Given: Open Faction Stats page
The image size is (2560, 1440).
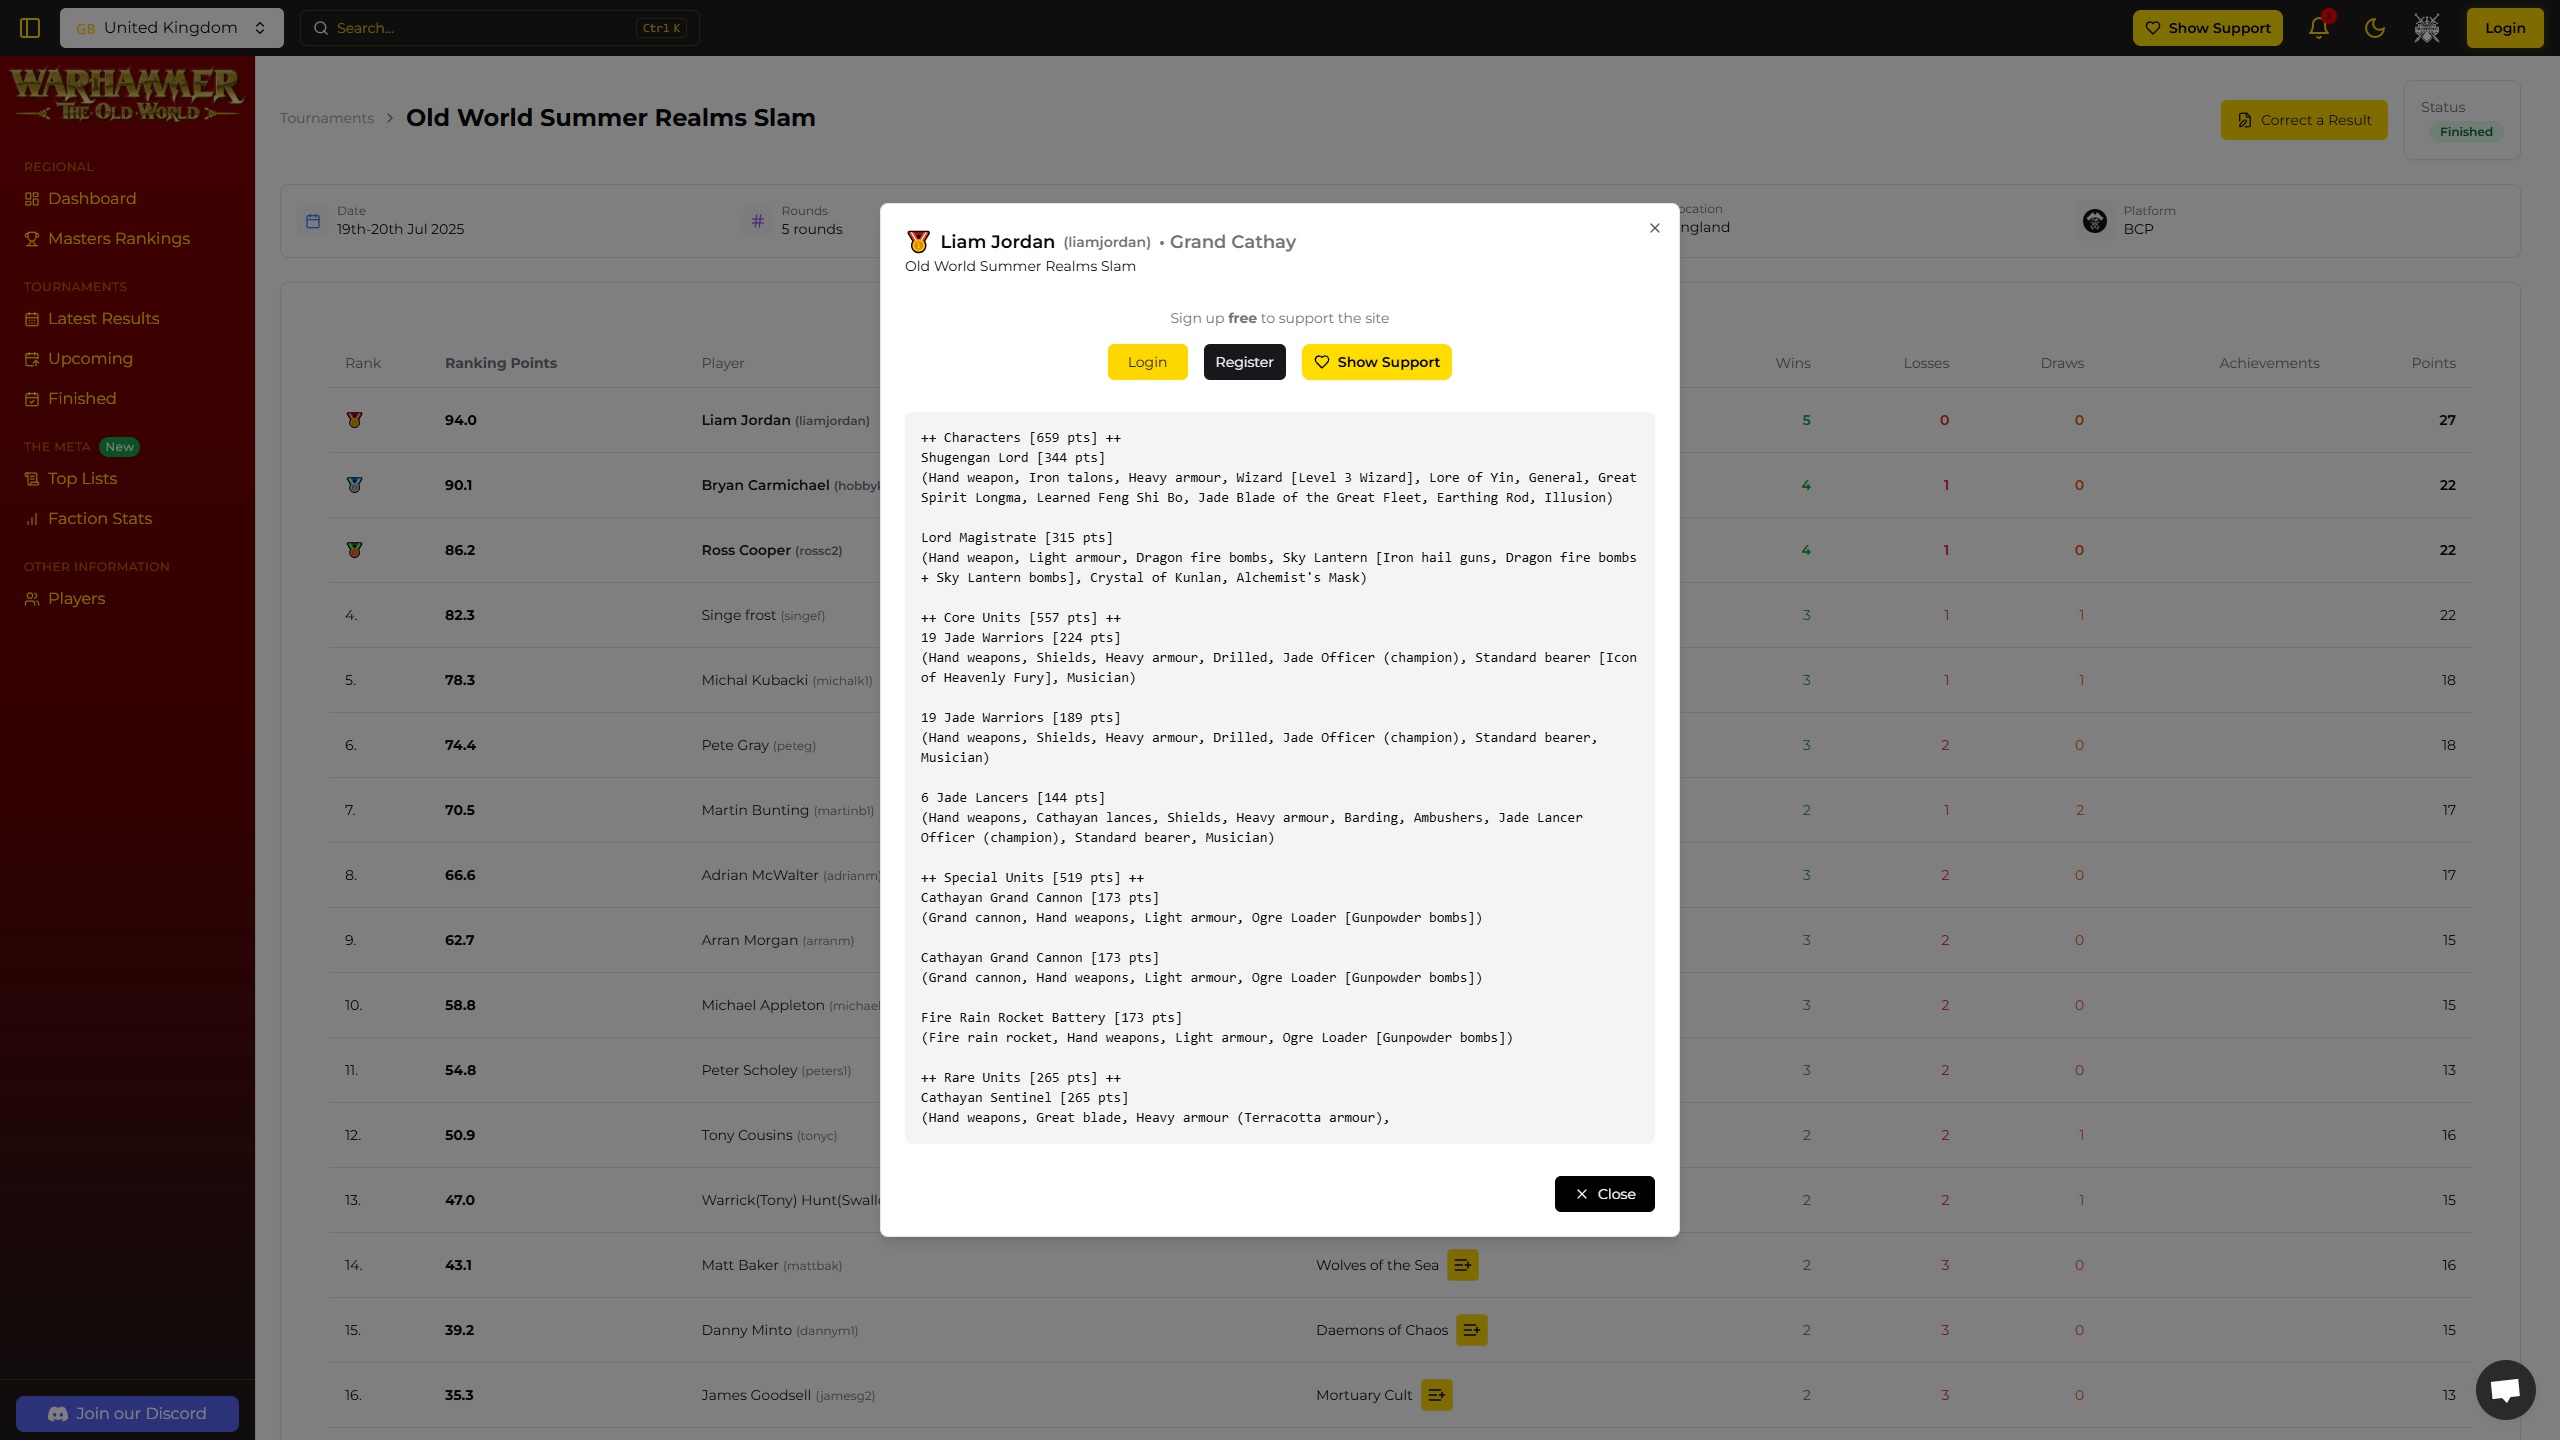Looking at the screenshot, I should click(x=99, y=519).
